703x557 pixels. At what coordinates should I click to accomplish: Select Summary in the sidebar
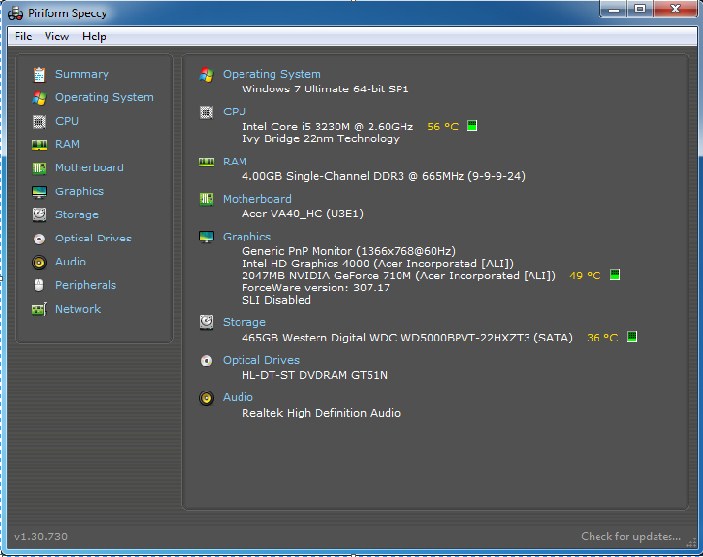click(x=82, y=74)
